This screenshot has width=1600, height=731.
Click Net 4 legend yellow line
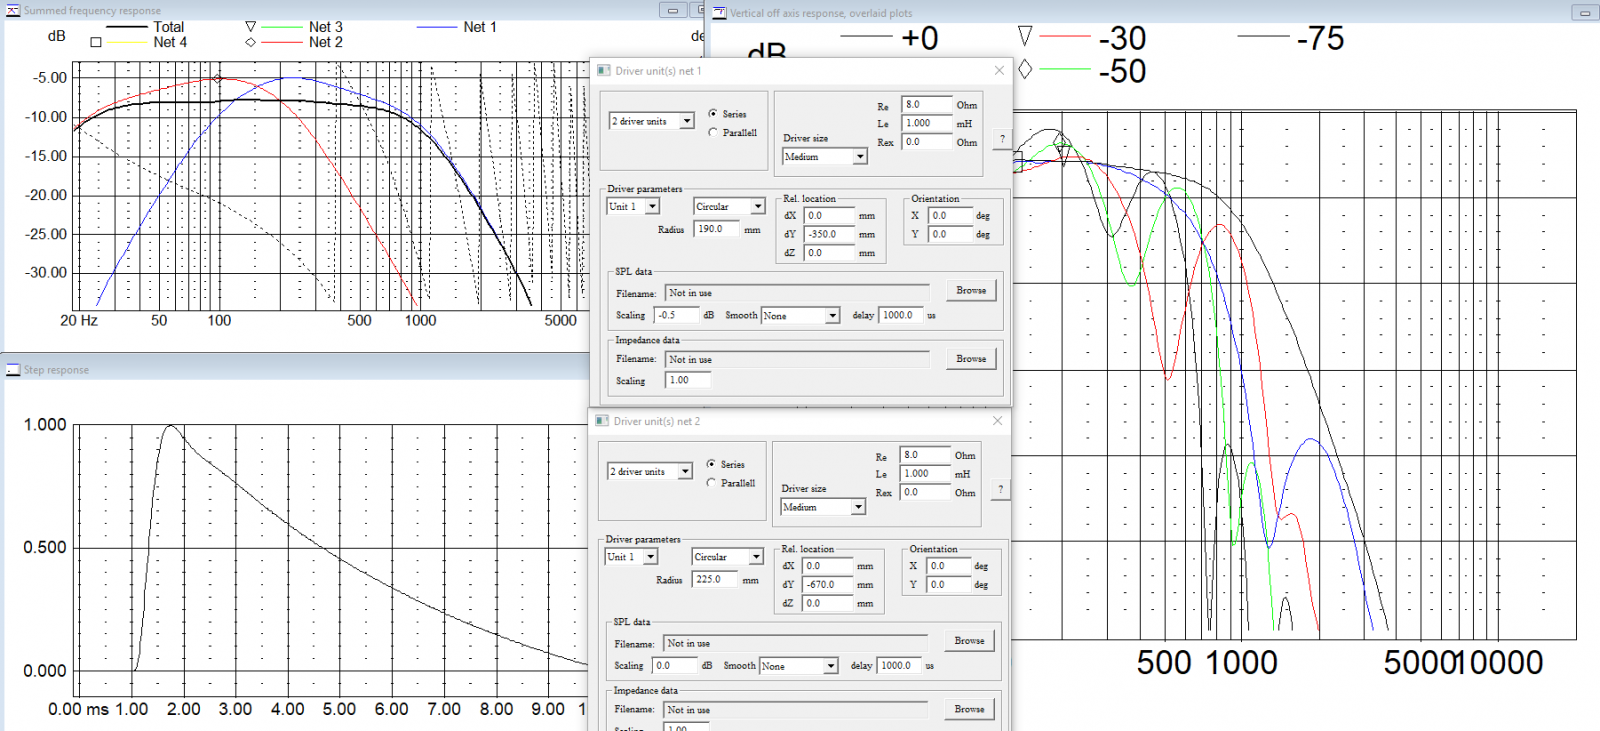[127, 42]
